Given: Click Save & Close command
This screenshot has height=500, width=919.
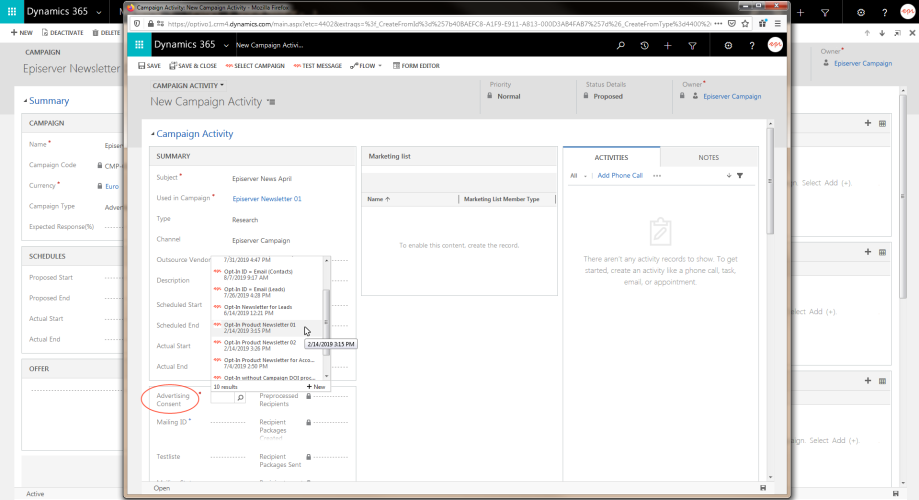Looking at the screenshot, I should [193, 66].
